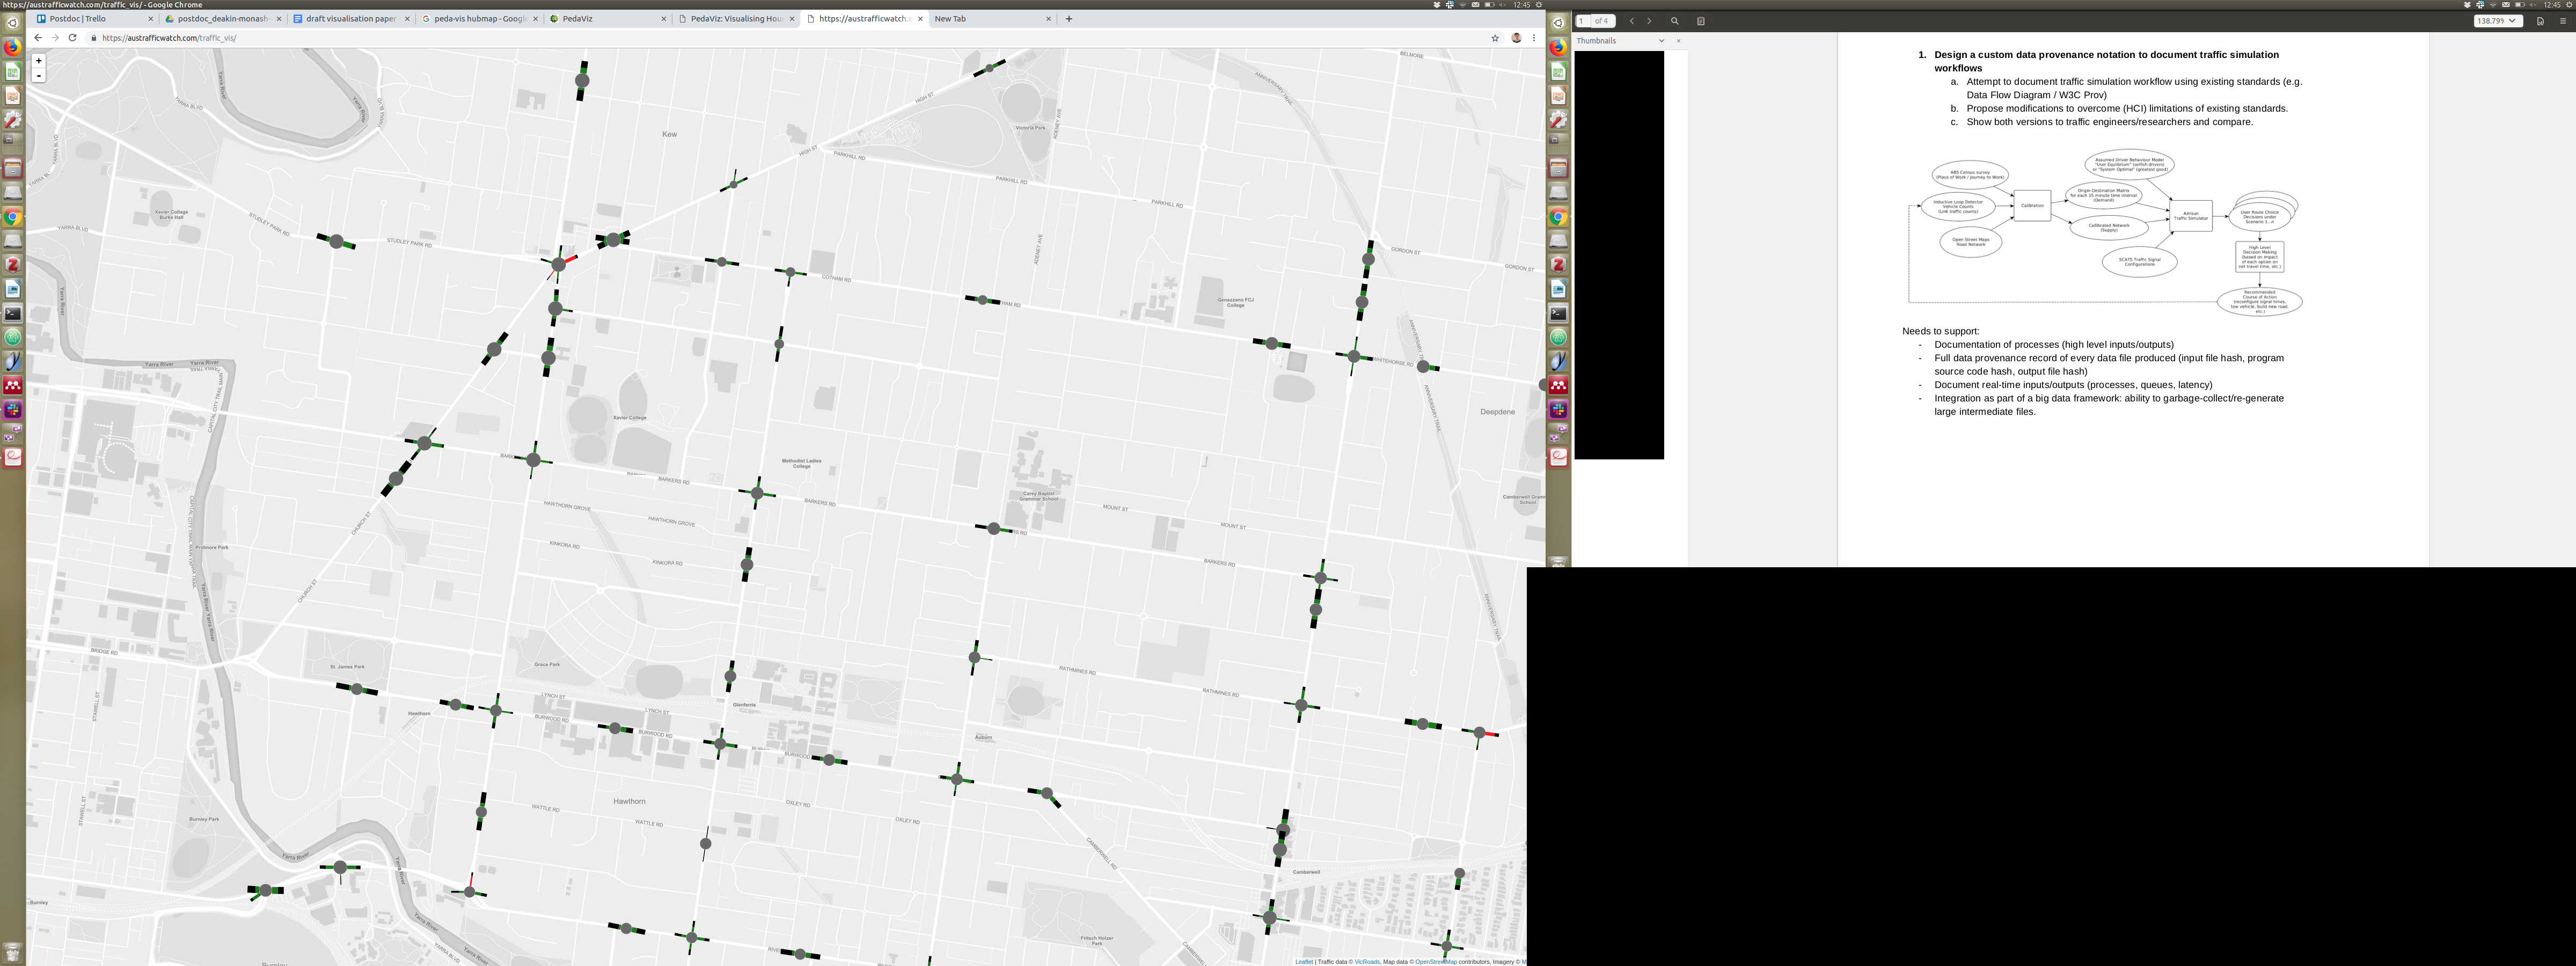The image size is (2576, 966).
Task: Open the document viewer hamburger menu
Action: (2562, 21)
